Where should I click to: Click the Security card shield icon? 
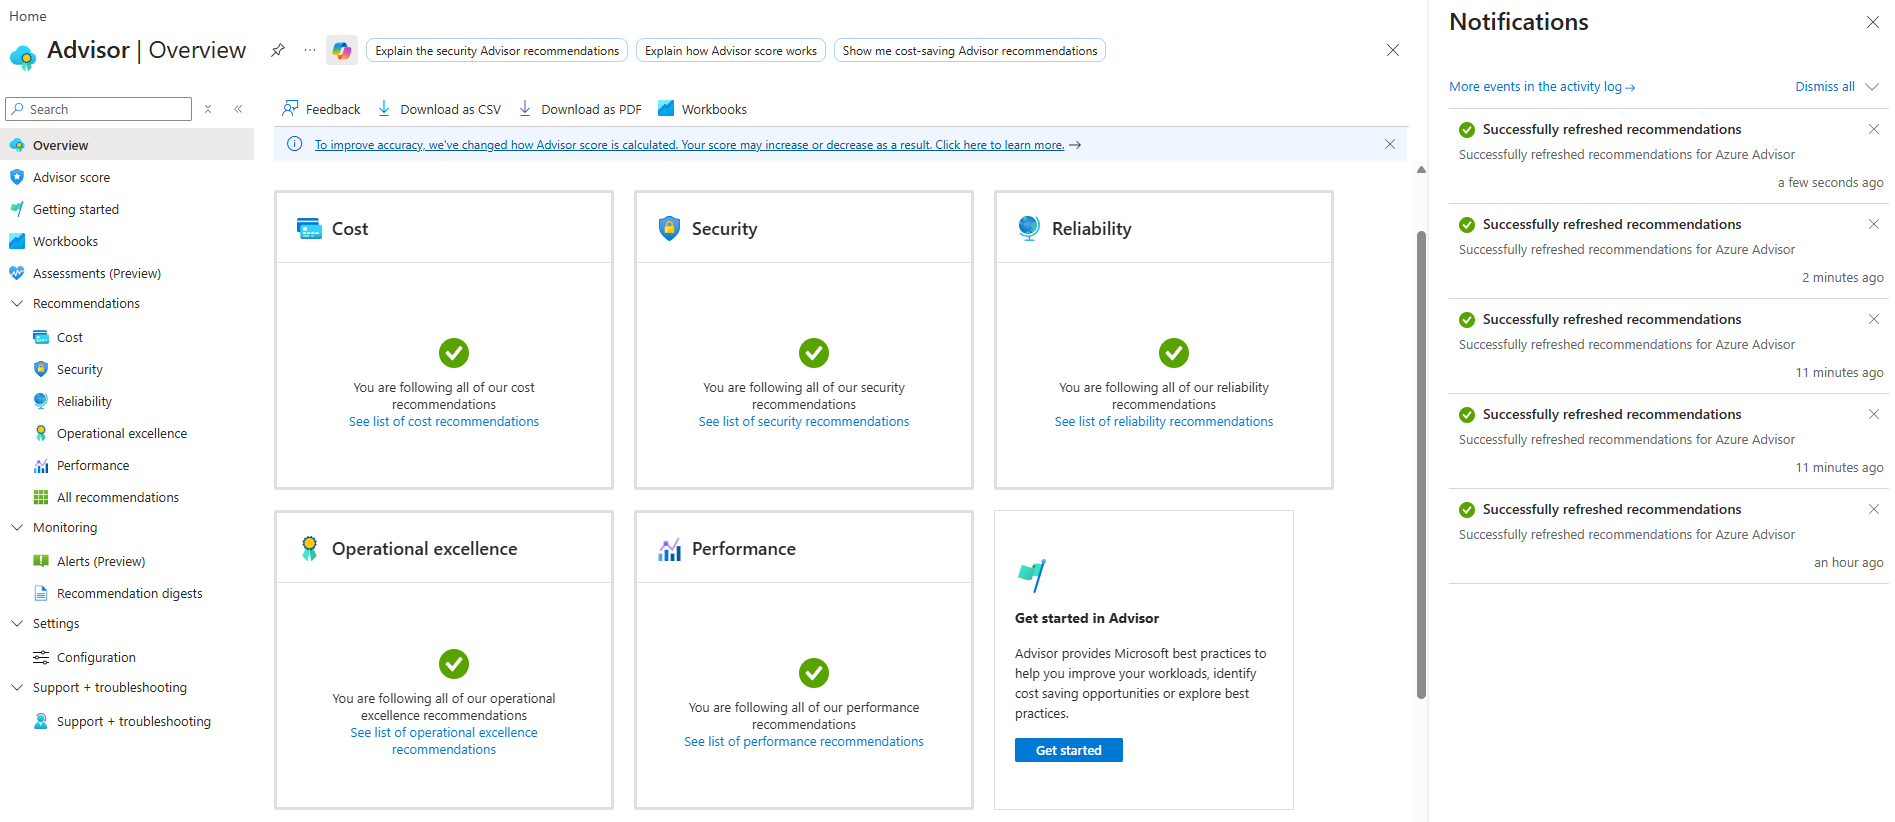[669, 228]
